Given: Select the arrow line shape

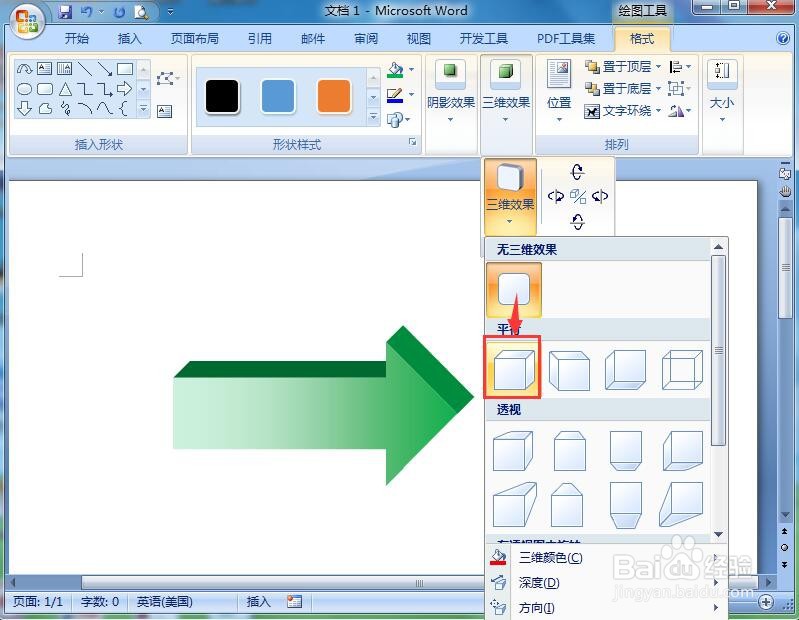Looking at the screenshot, I should pos(105,68).
